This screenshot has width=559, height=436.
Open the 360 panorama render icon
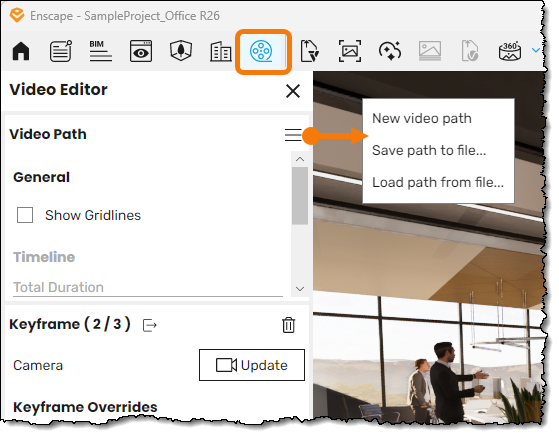510,51
